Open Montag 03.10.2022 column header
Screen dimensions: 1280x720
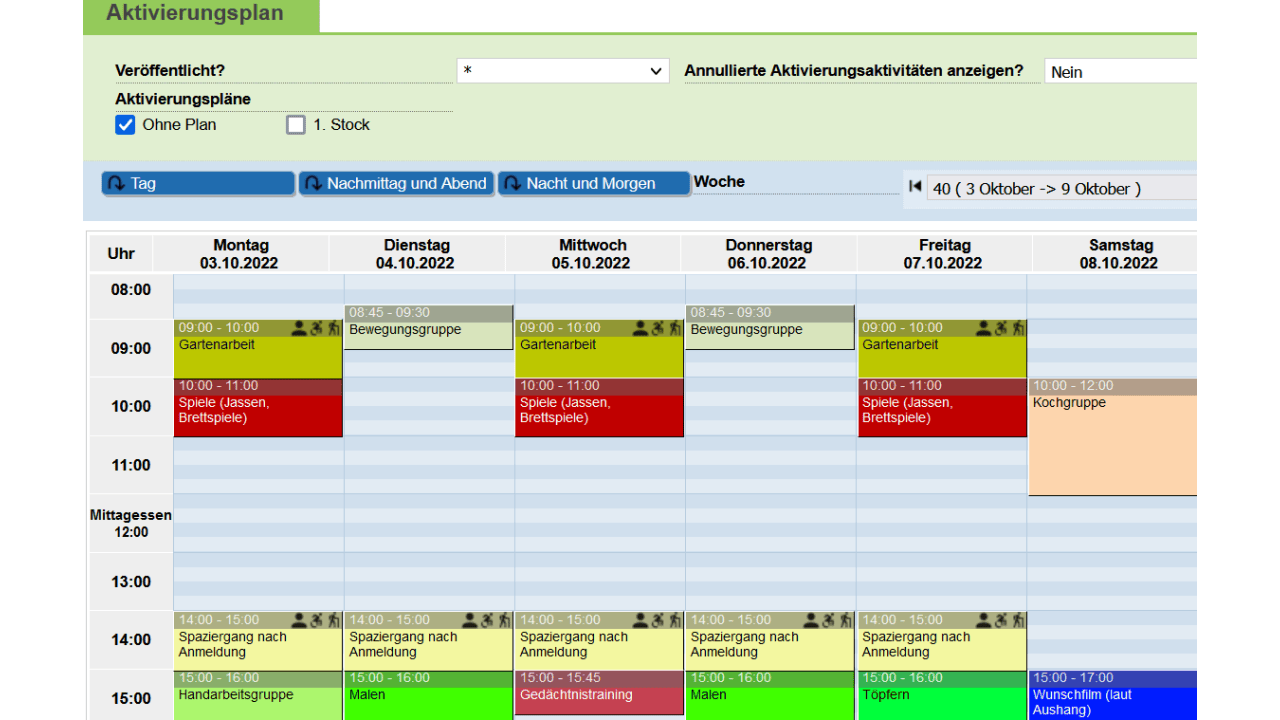[x=241, y=254]
